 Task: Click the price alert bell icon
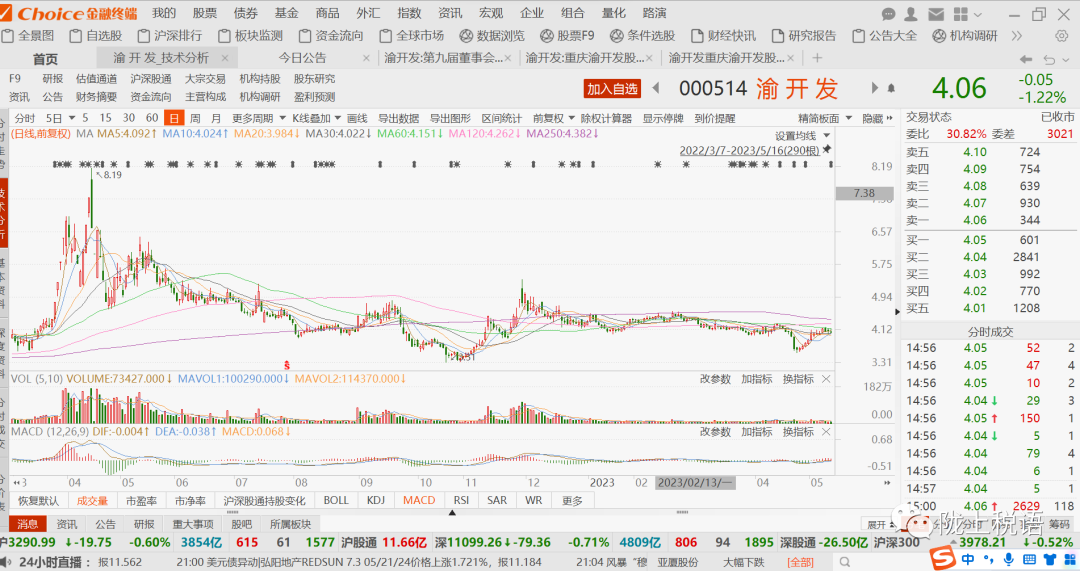pos(891,88)
